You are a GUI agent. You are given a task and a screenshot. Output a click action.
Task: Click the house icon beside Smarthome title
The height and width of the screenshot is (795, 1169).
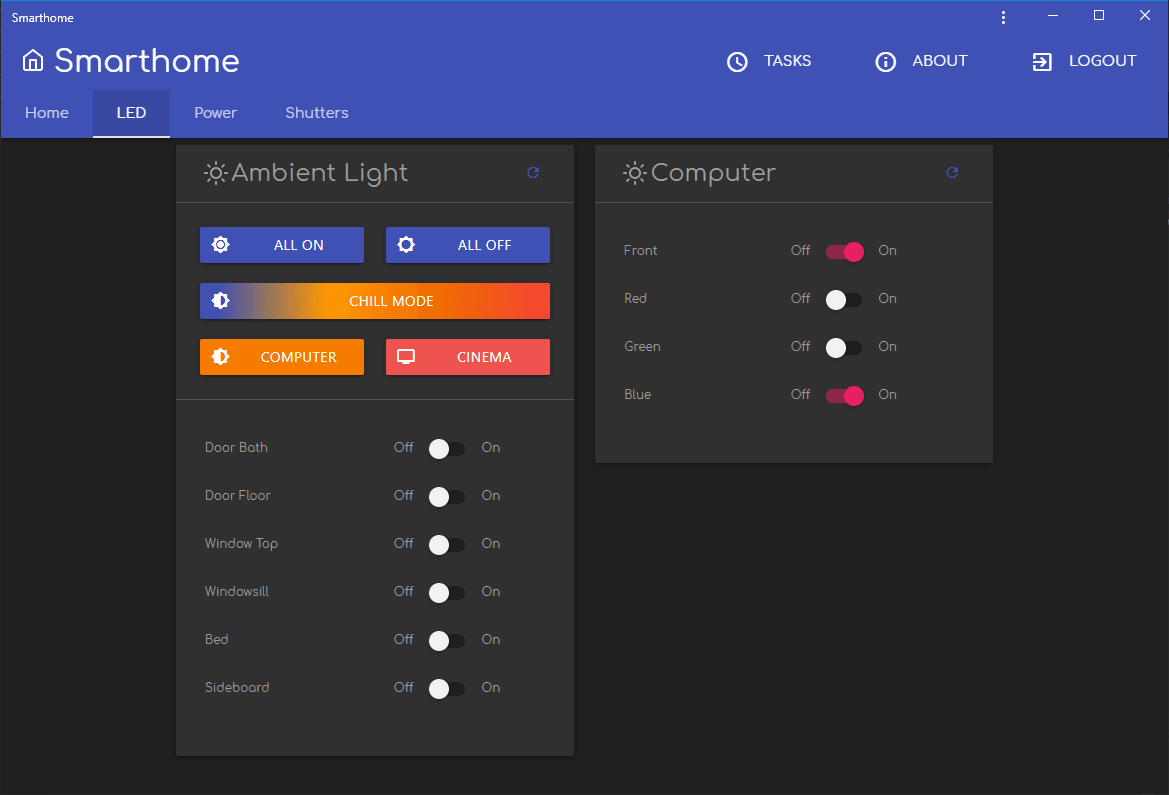click(x=33, y=60)
